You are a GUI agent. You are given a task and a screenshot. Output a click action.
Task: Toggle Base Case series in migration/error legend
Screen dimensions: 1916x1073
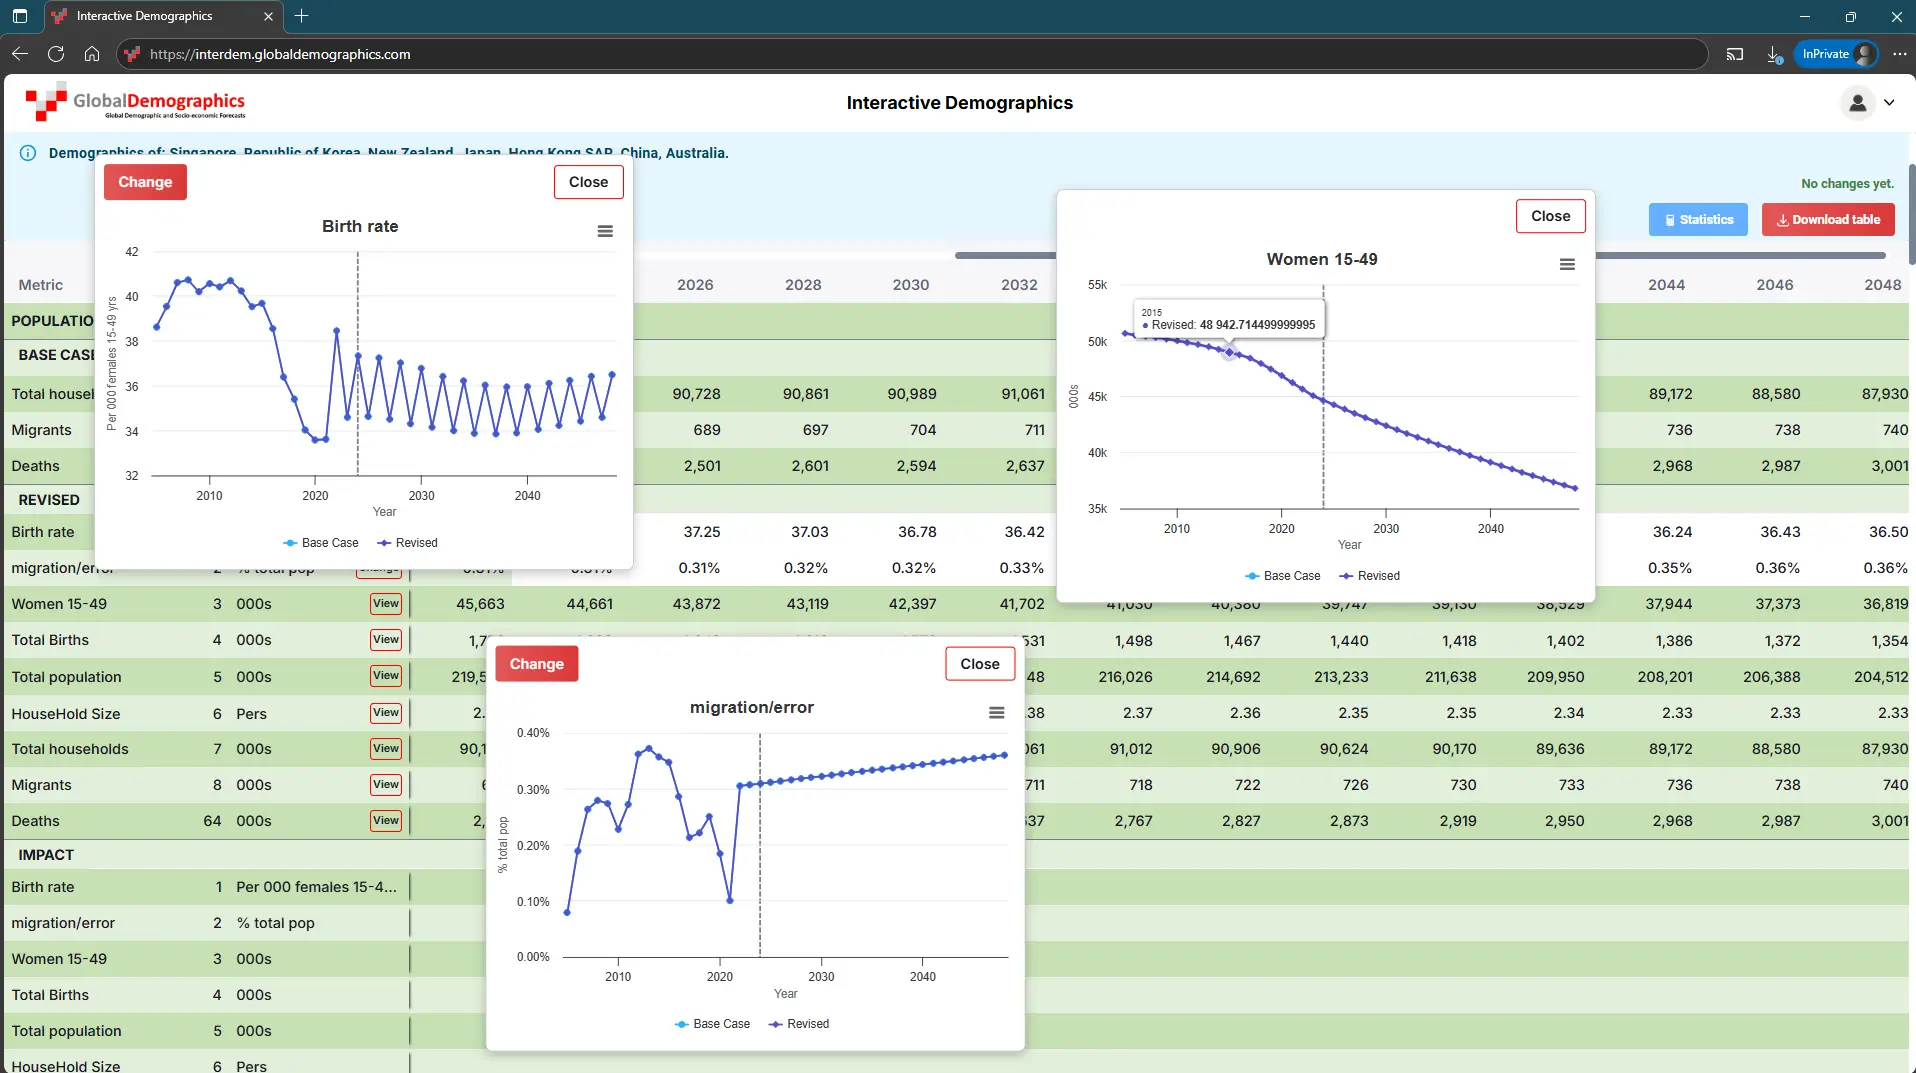[711, 1024]
